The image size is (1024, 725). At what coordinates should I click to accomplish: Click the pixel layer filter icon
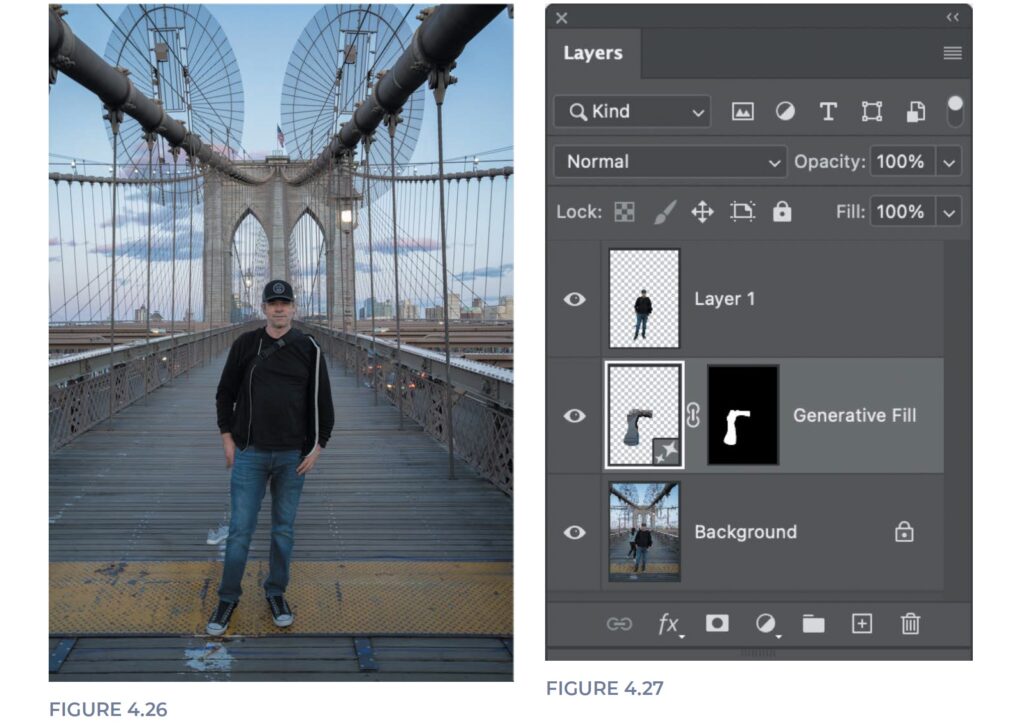pyautogui.click(x=742, y=112)
